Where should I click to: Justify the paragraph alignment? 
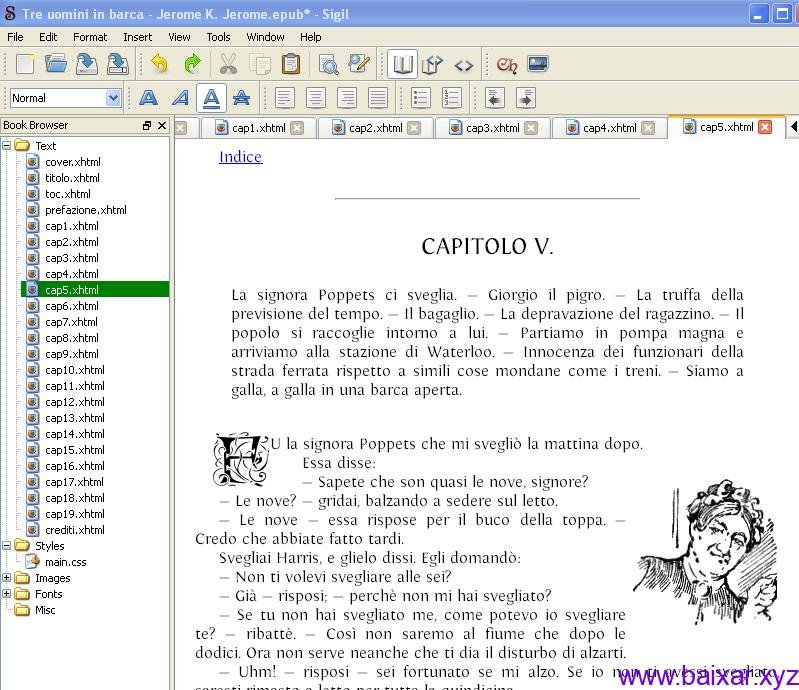[x=378, y=97]
